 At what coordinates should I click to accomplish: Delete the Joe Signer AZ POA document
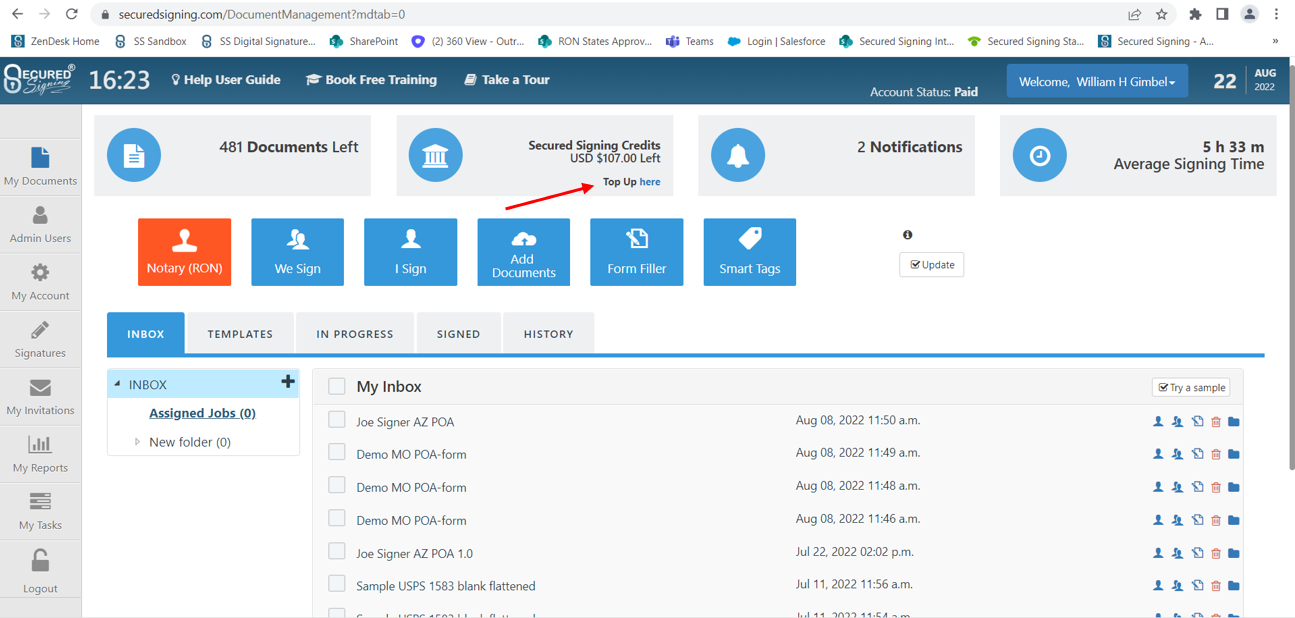click(x=1216, y=422)
